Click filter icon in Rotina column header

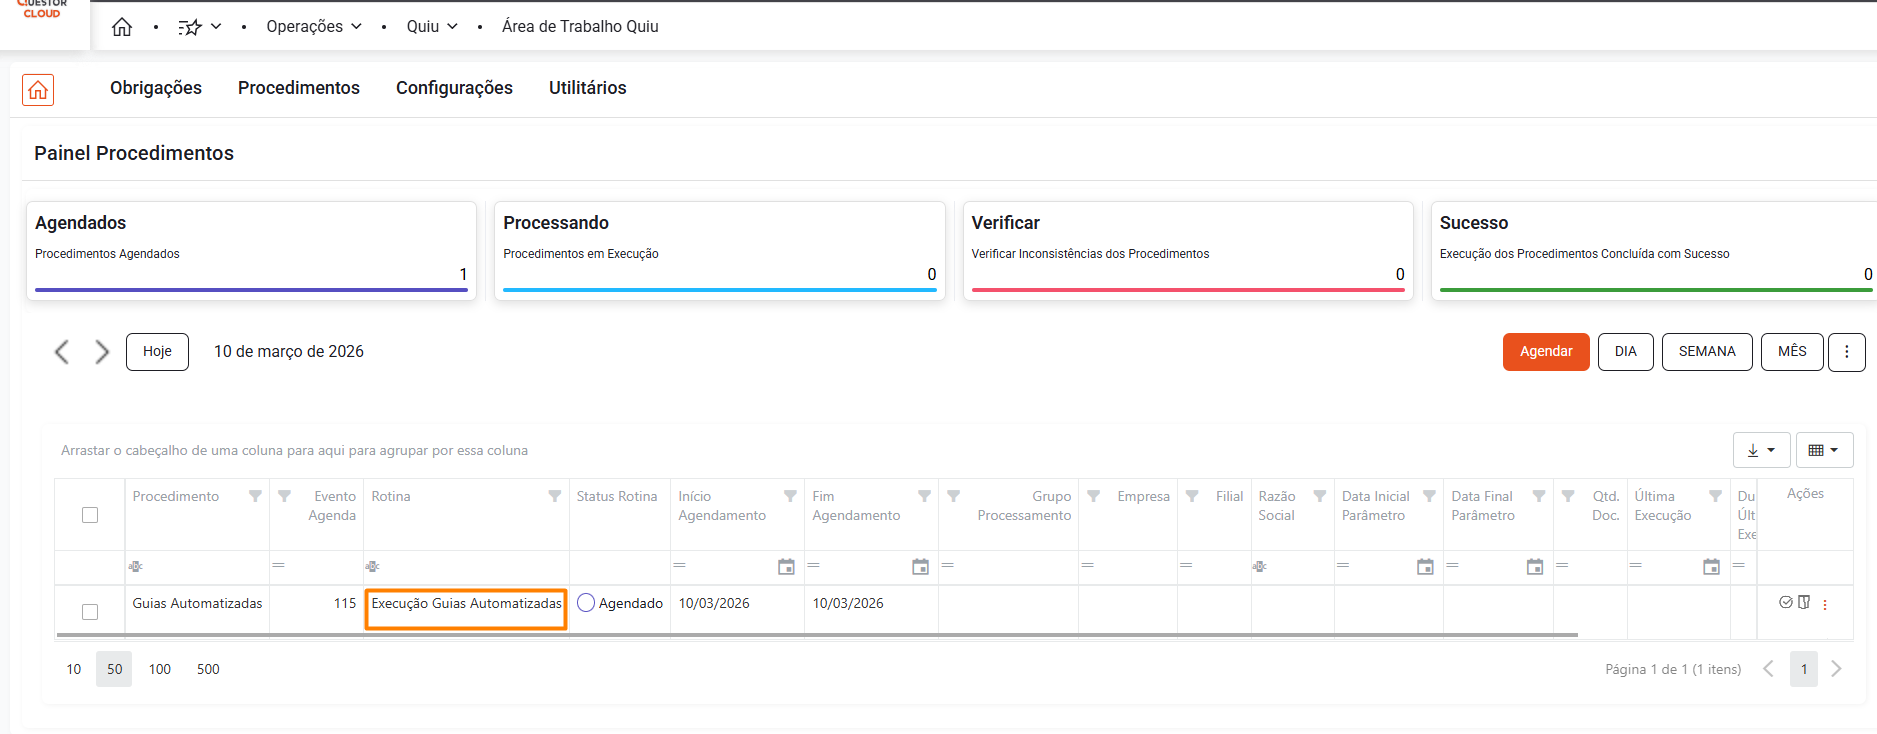554,496
